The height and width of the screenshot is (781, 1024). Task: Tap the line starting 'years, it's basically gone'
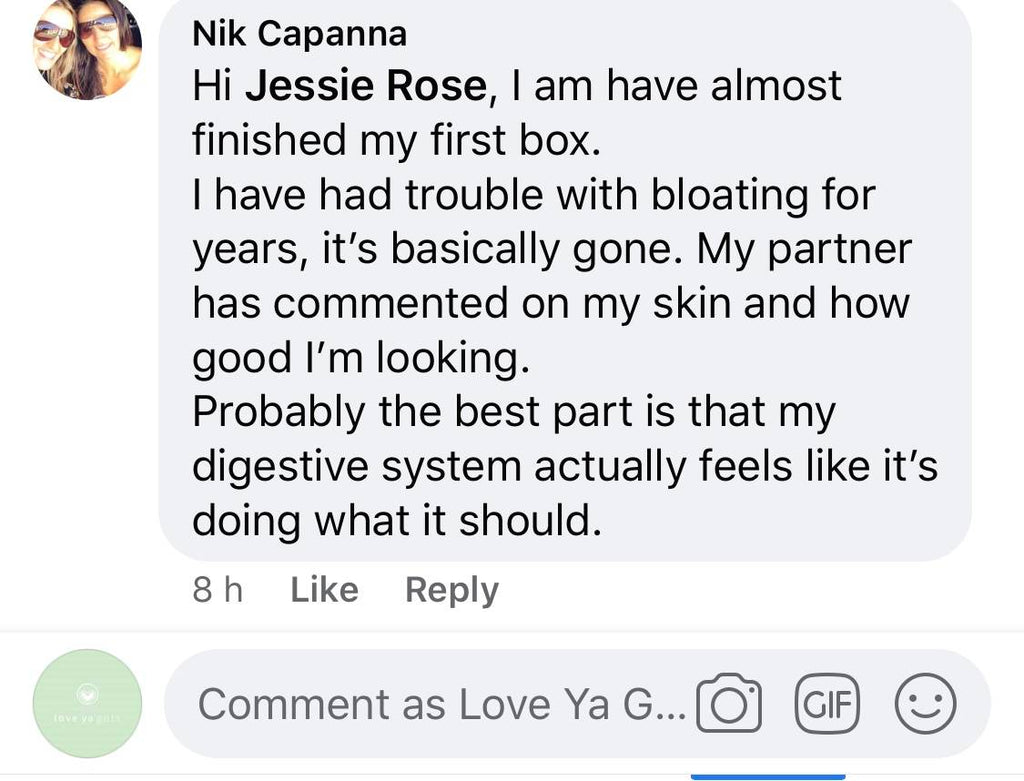point(551,249)
